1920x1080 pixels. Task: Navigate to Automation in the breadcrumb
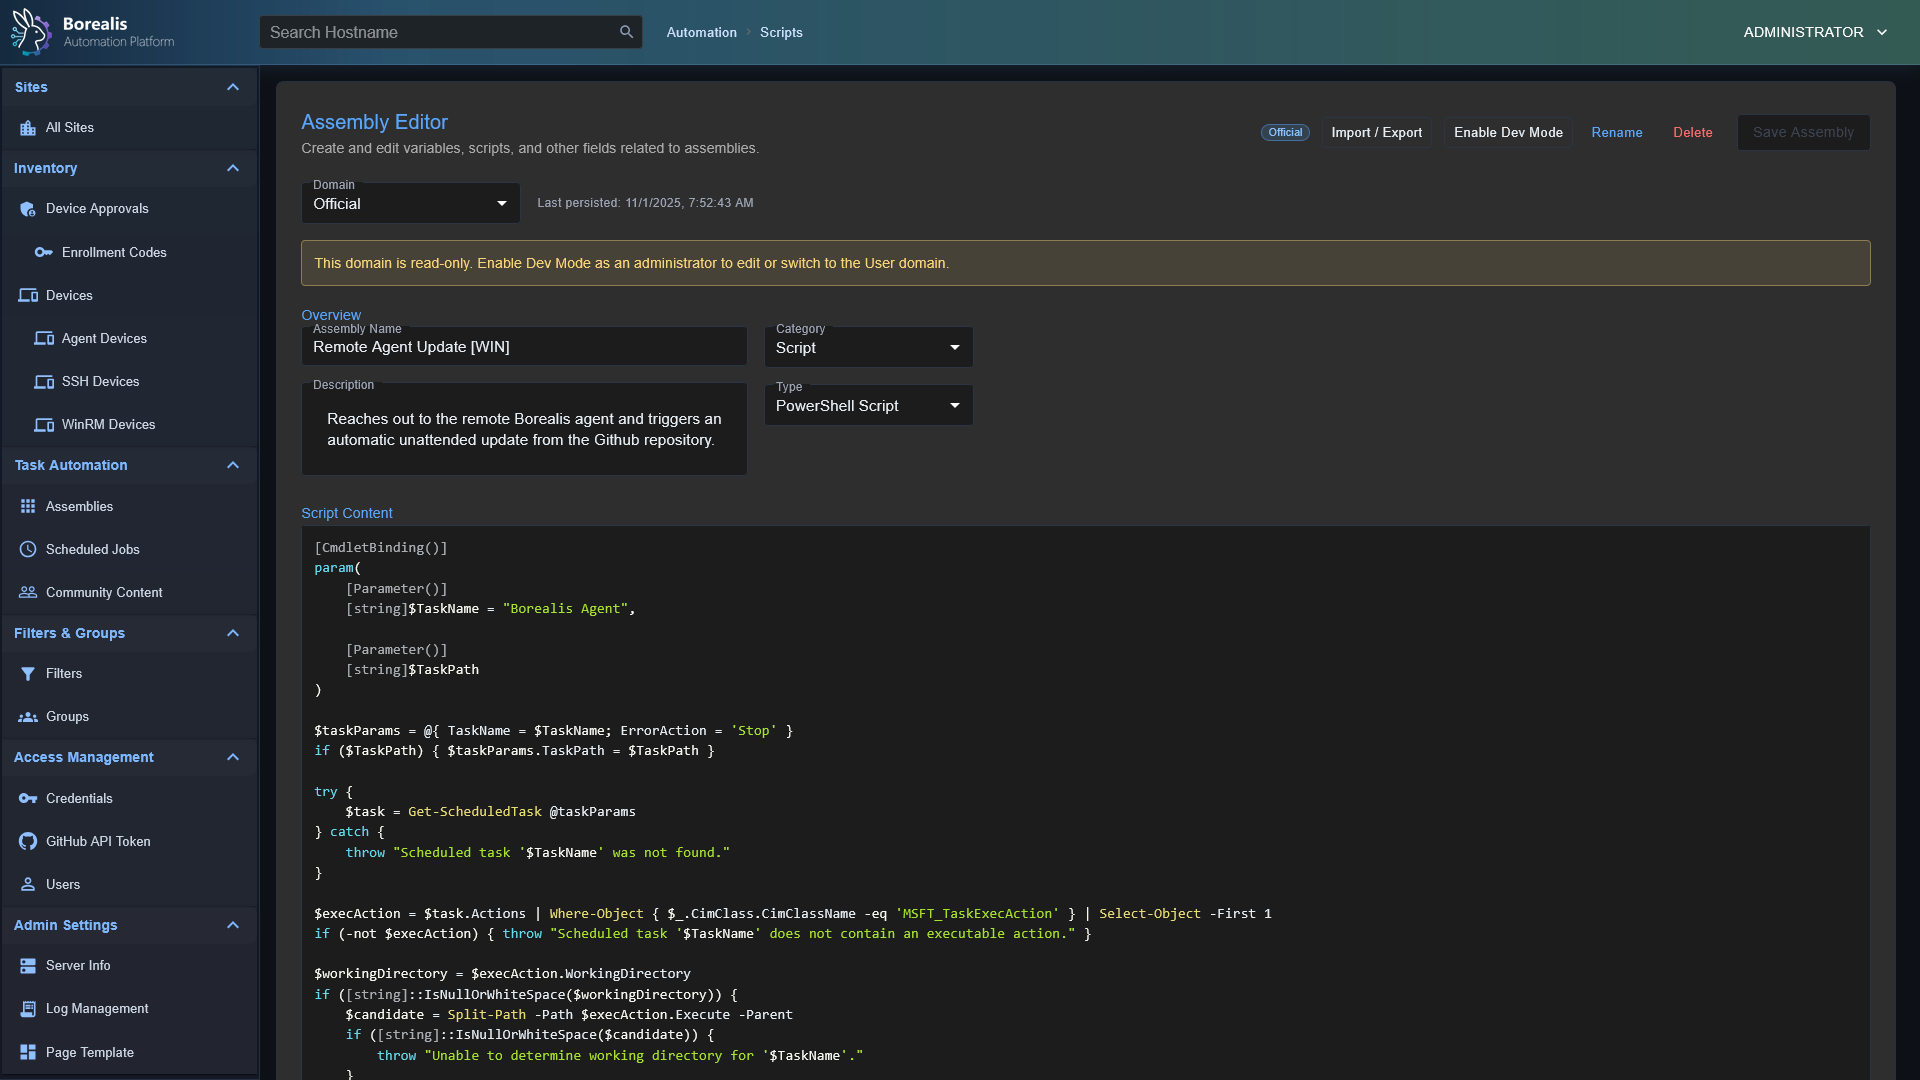click(x=700, y=32)
